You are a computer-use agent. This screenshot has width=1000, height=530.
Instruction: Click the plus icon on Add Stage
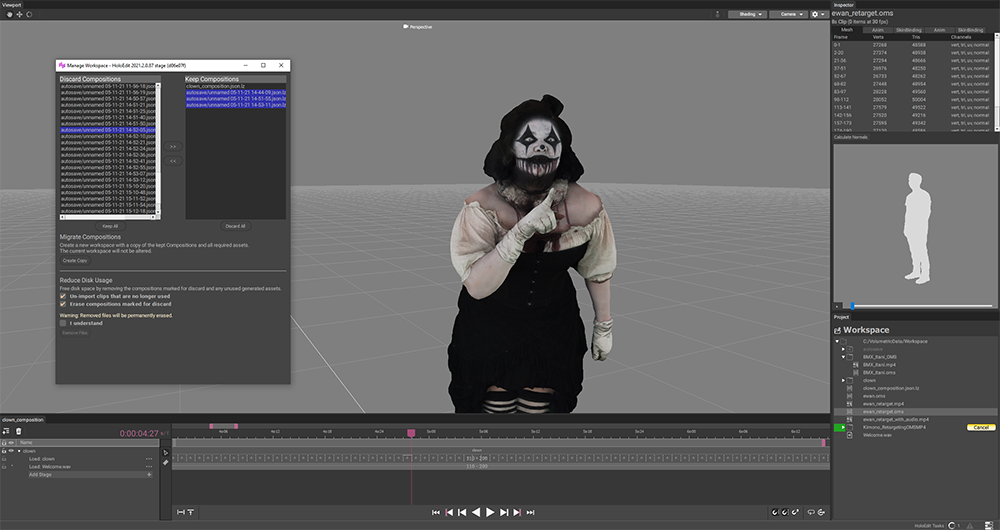[x=149, y=475]
